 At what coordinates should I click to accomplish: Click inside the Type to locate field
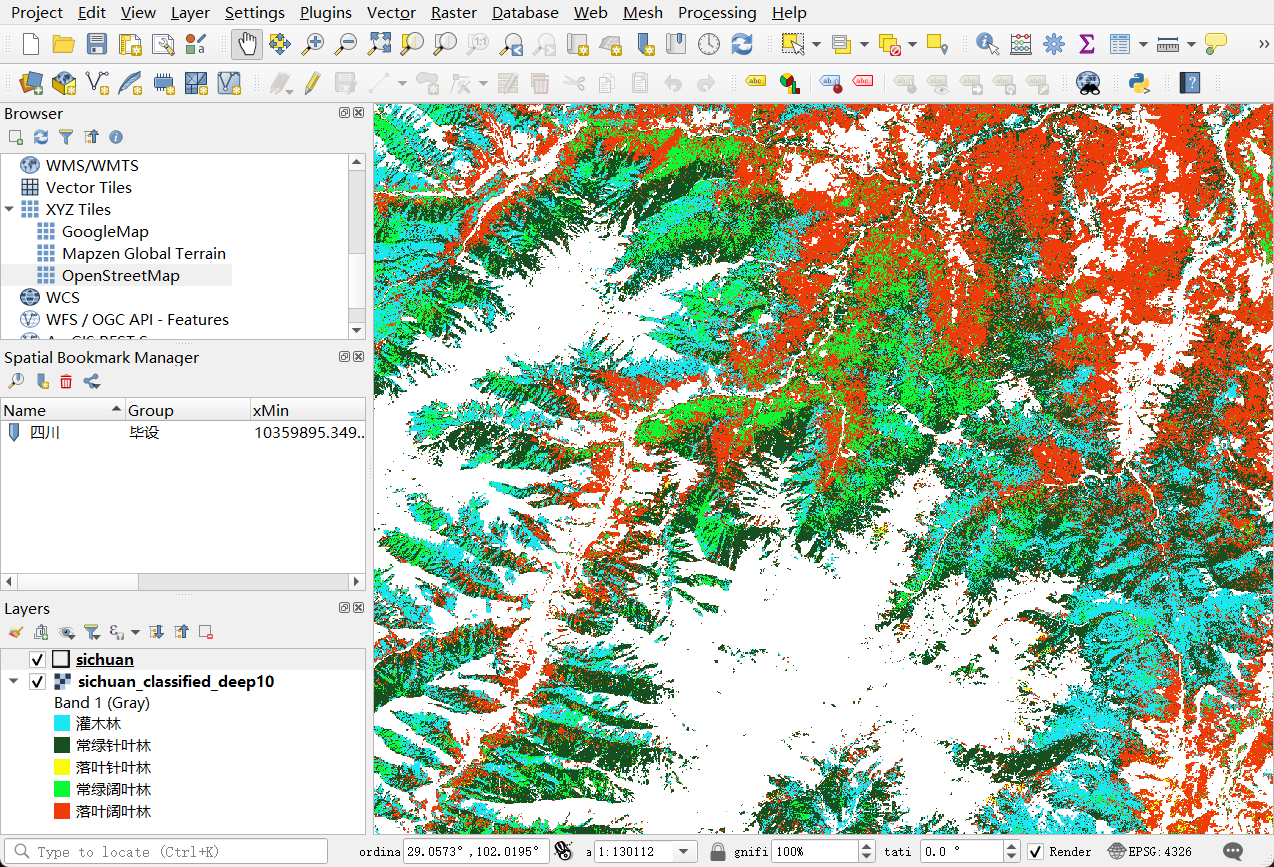click(x=165, y=851)
